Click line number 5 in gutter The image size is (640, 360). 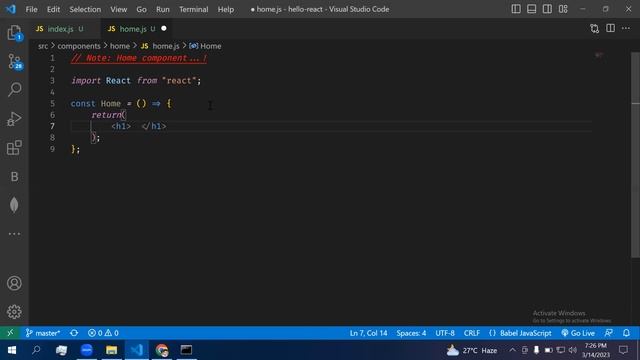click(52, 104)
